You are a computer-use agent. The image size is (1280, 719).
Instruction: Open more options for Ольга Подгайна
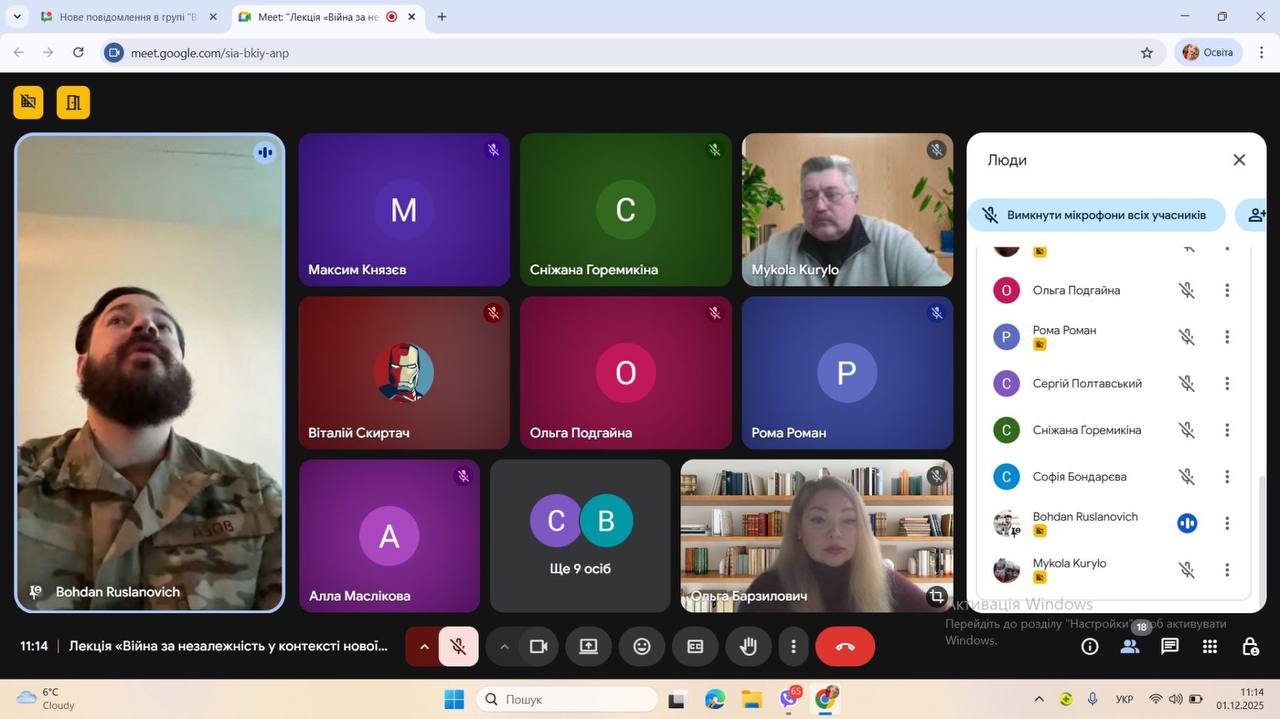coord(1227,291)
